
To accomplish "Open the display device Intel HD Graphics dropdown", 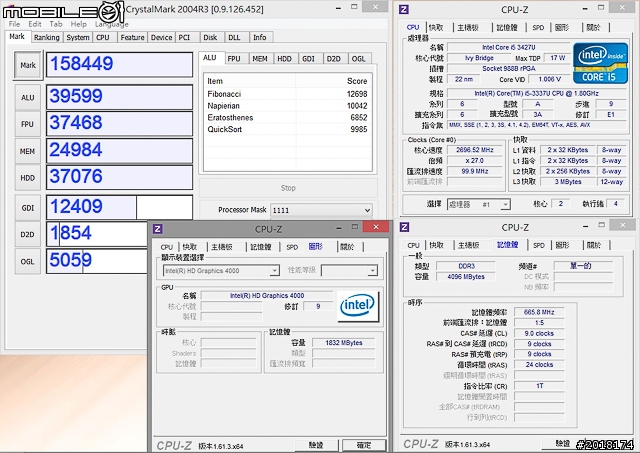I will (221, 271).
